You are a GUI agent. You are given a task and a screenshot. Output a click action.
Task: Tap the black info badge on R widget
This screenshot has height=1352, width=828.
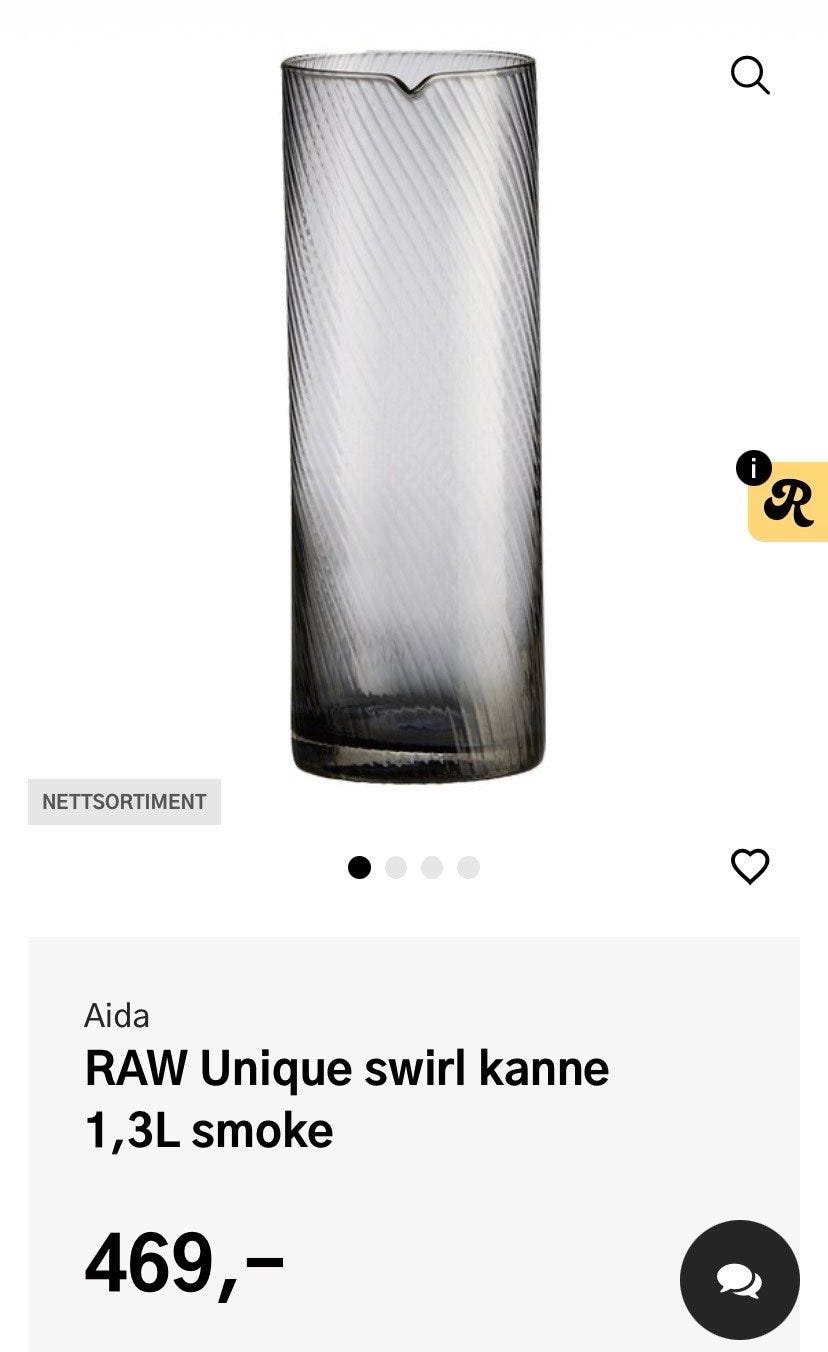[x=753, y=467]
